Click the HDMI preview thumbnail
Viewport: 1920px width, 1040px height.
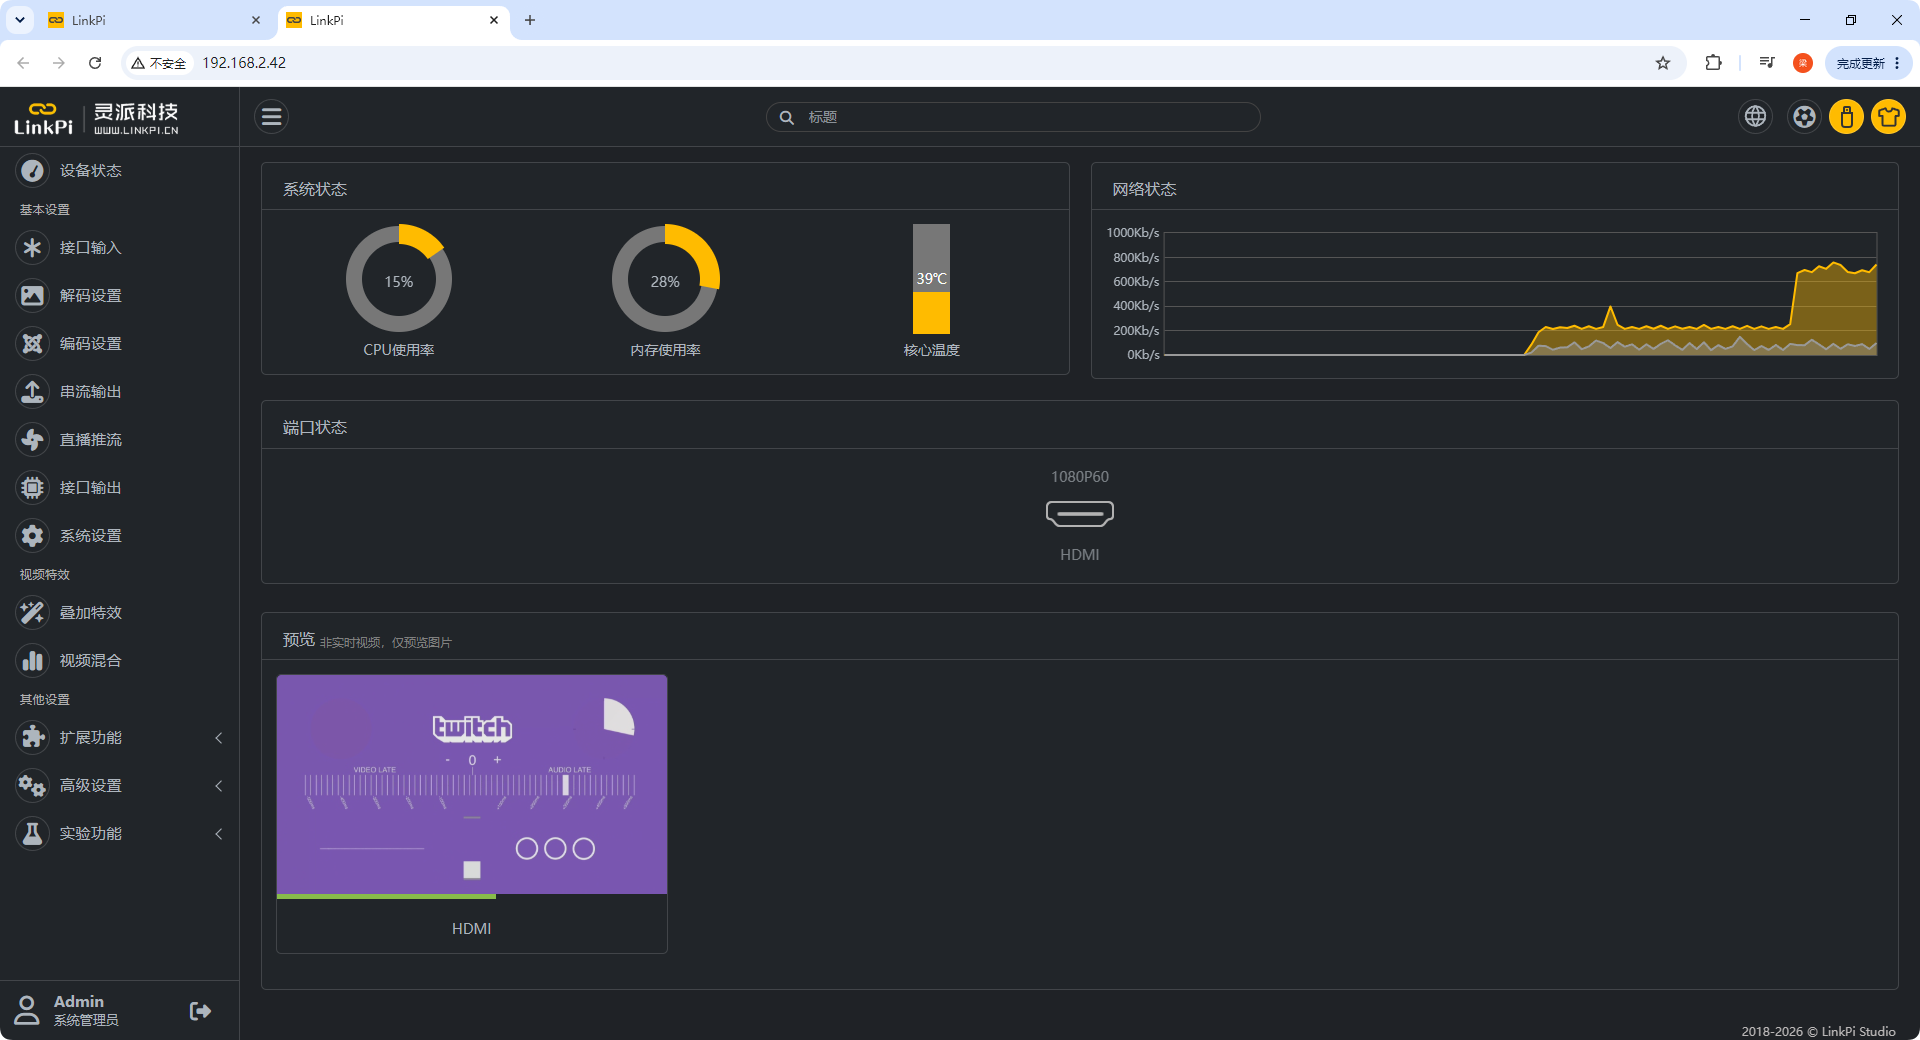(472, 785)
